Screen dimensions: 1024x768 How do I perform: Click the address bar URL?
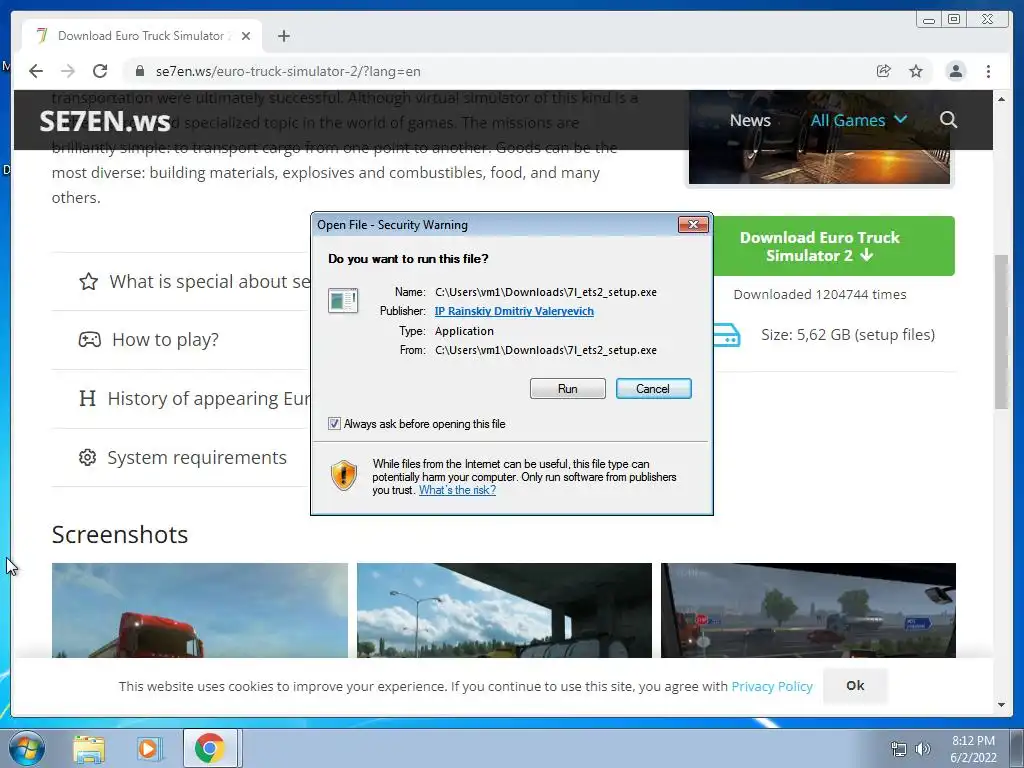pos(288,71)
